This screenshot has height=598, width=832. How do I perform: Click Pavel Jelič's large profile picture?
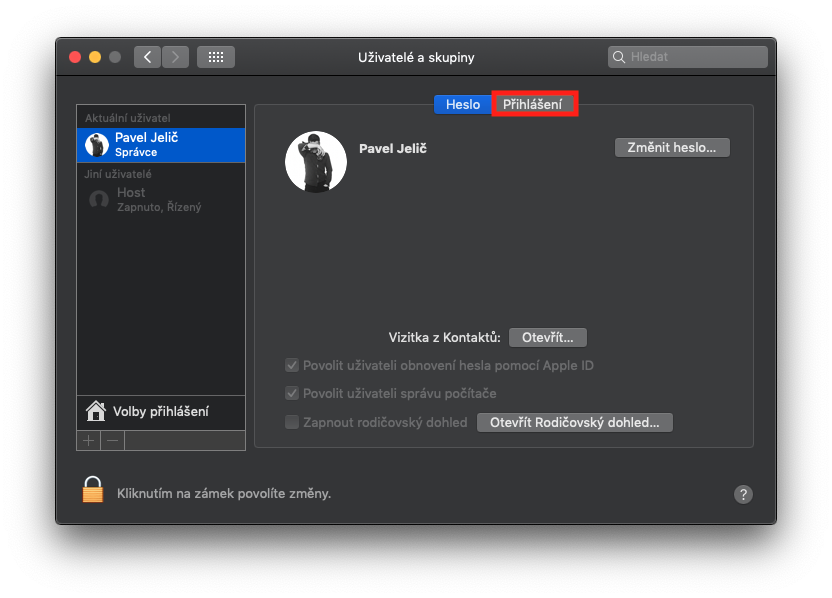point(316,161)
